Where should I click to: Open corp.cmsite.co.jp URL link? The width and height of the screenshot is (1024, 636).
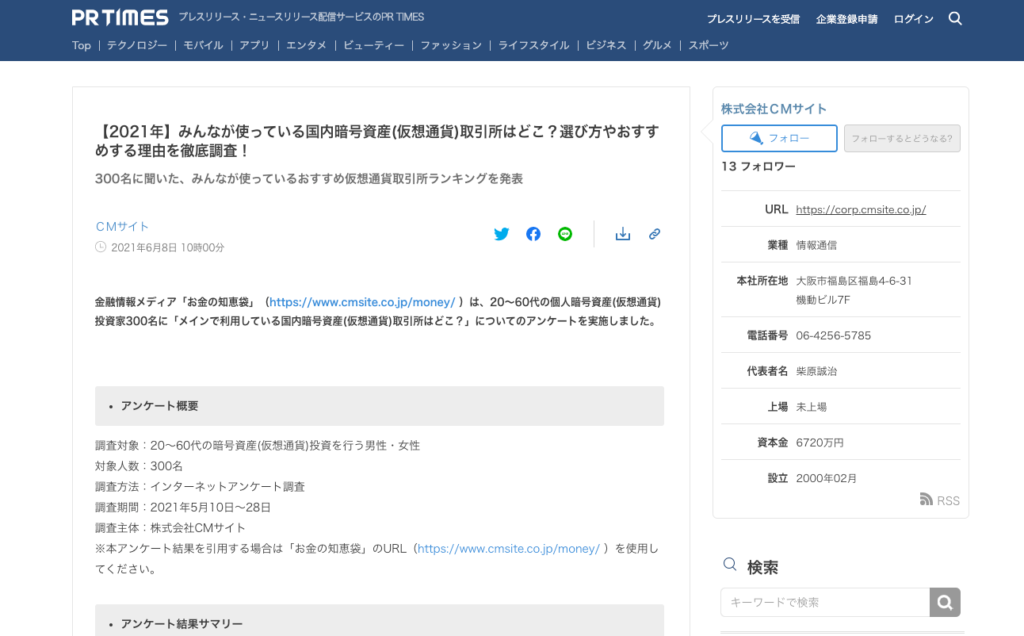[x=861, y=210]
